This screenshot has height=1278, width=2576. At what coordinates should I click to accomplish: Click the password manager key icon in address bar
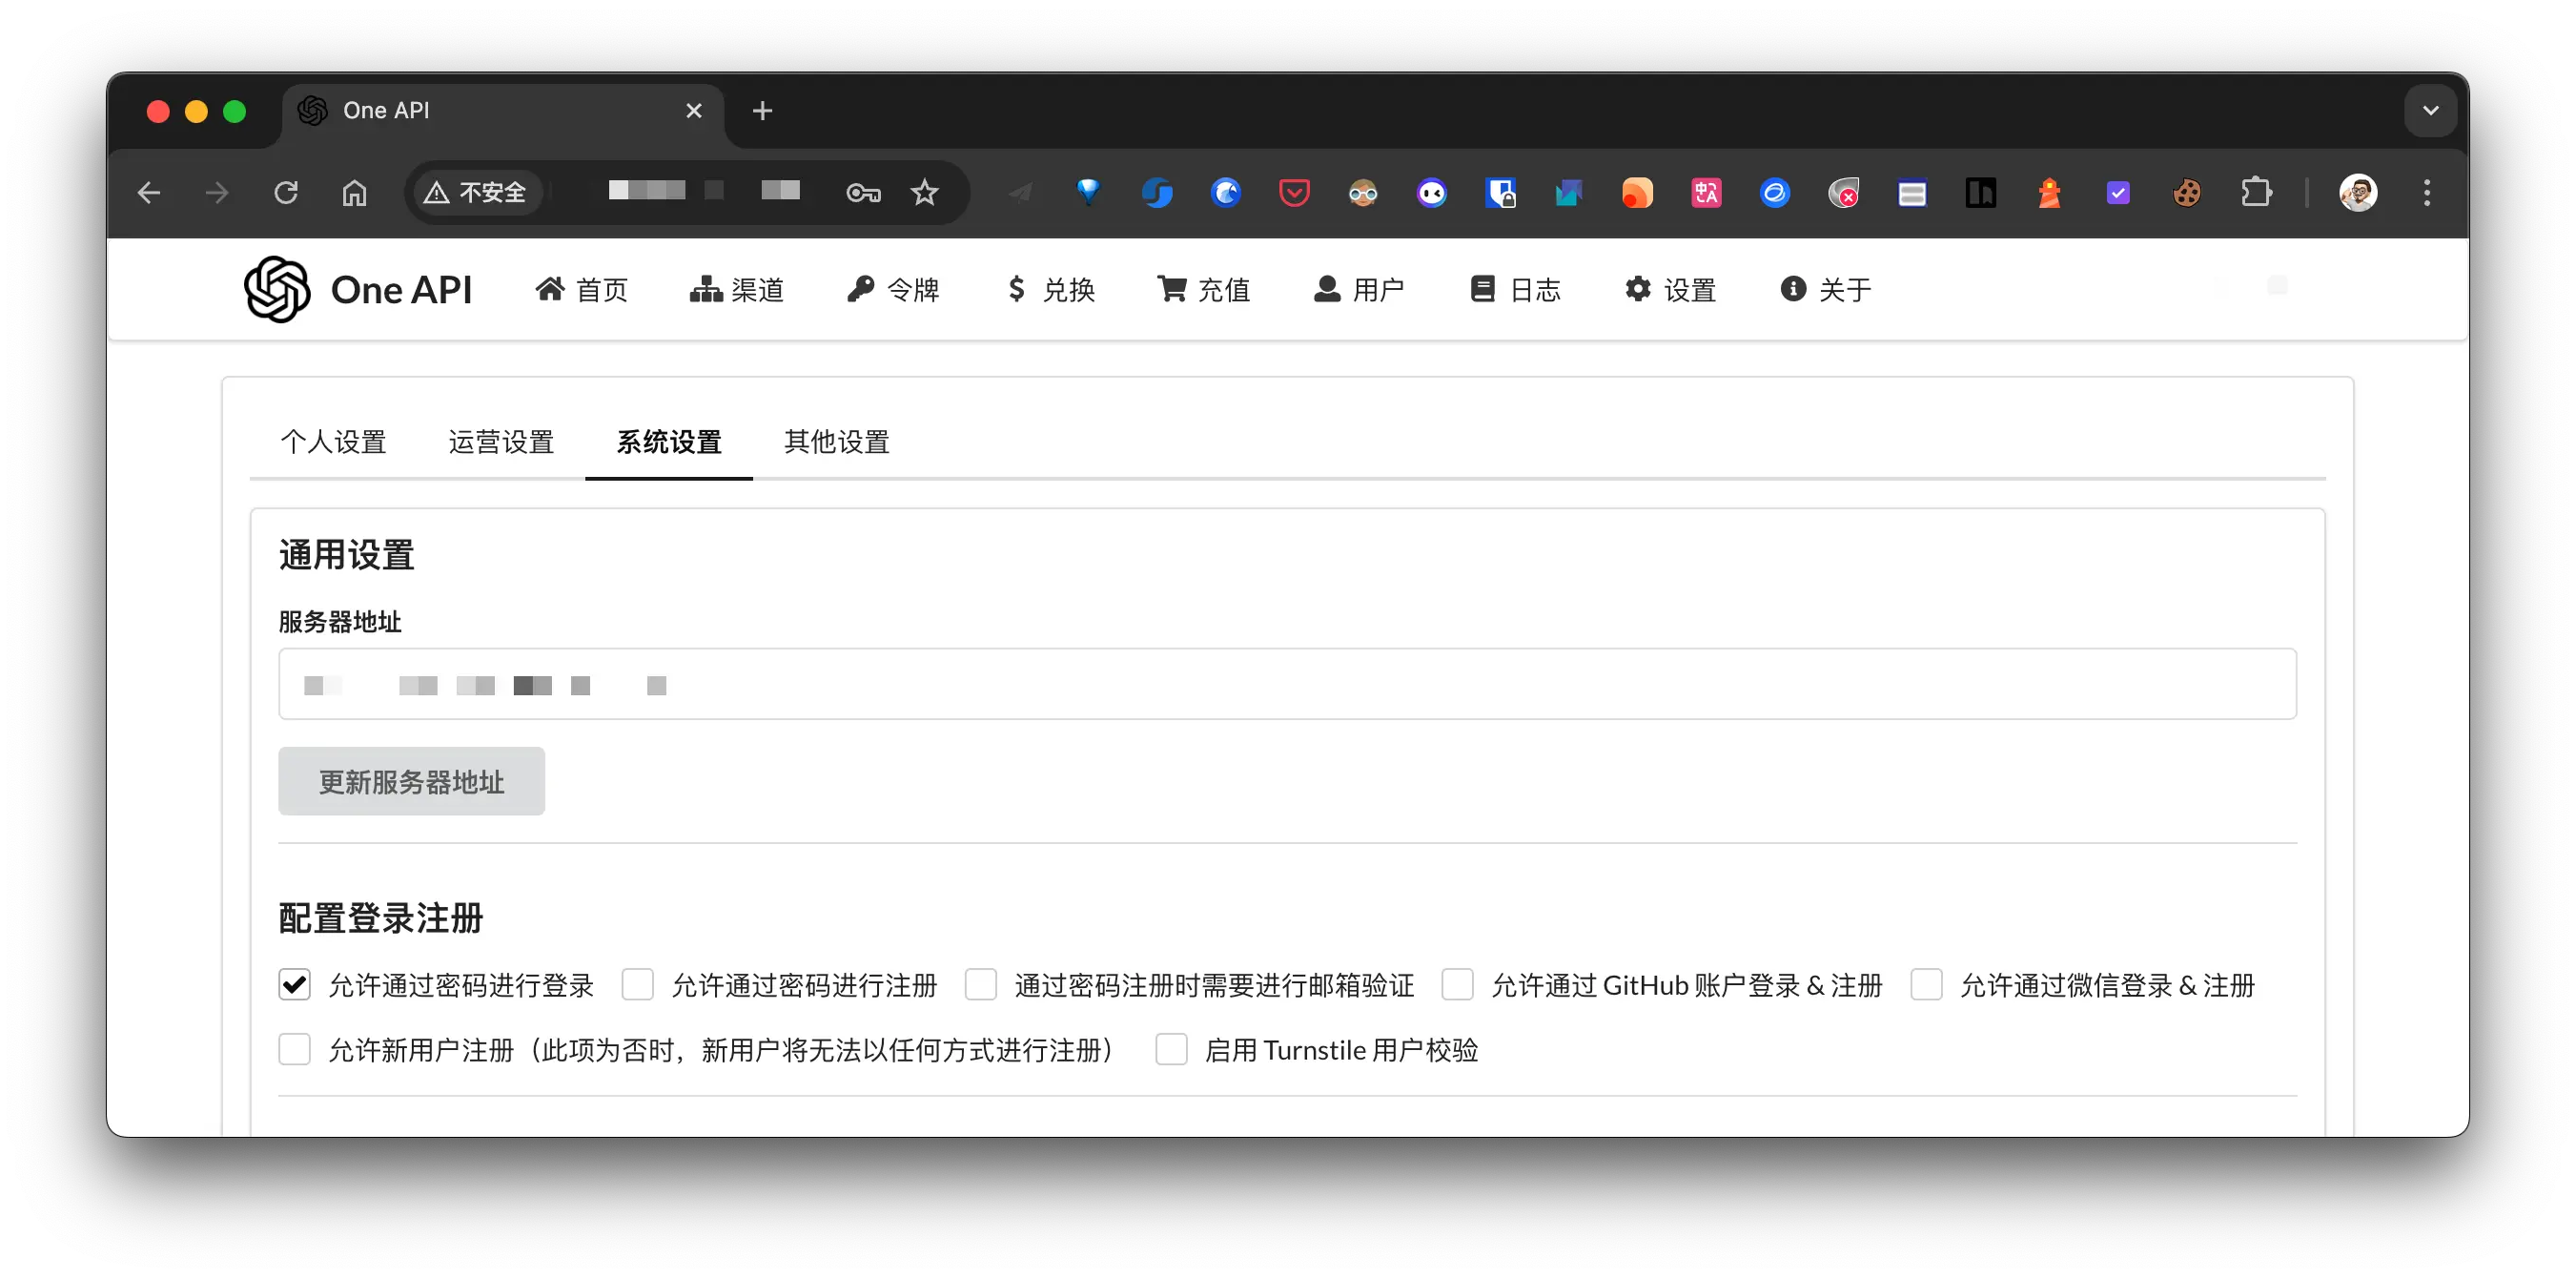point(862,192)
